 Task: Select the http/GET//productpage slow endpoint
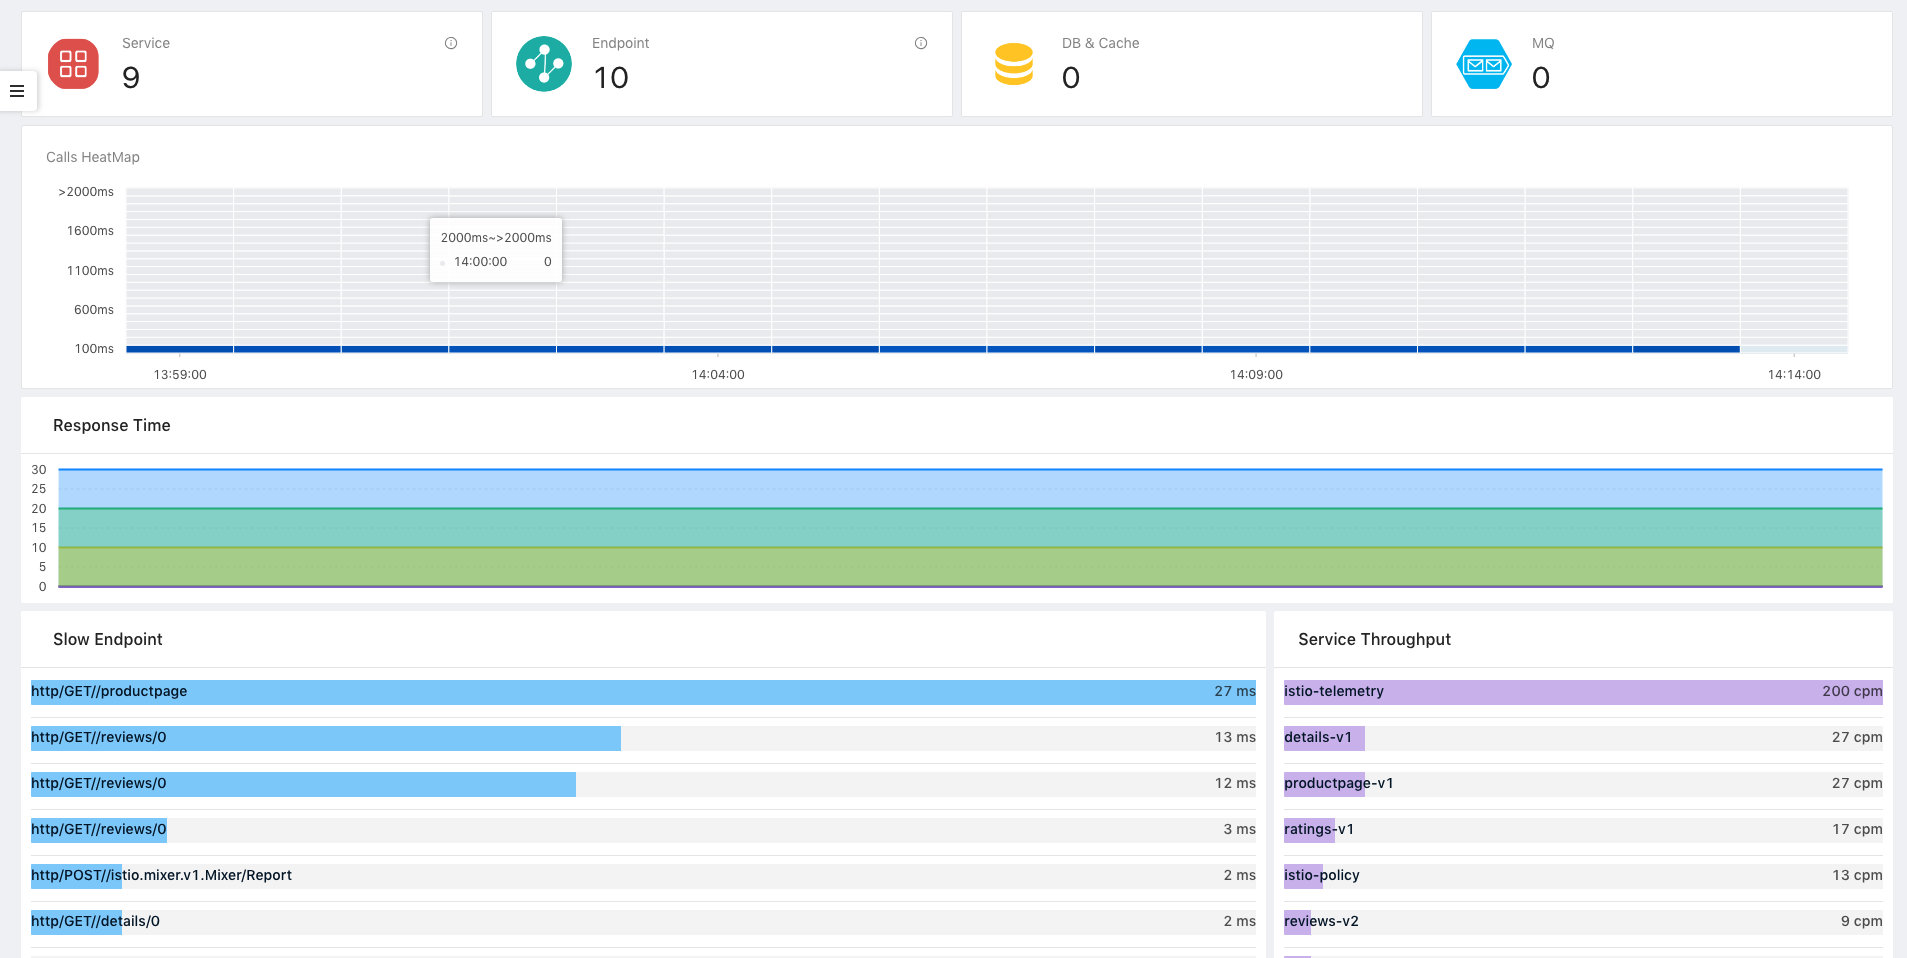coord(109,692)
